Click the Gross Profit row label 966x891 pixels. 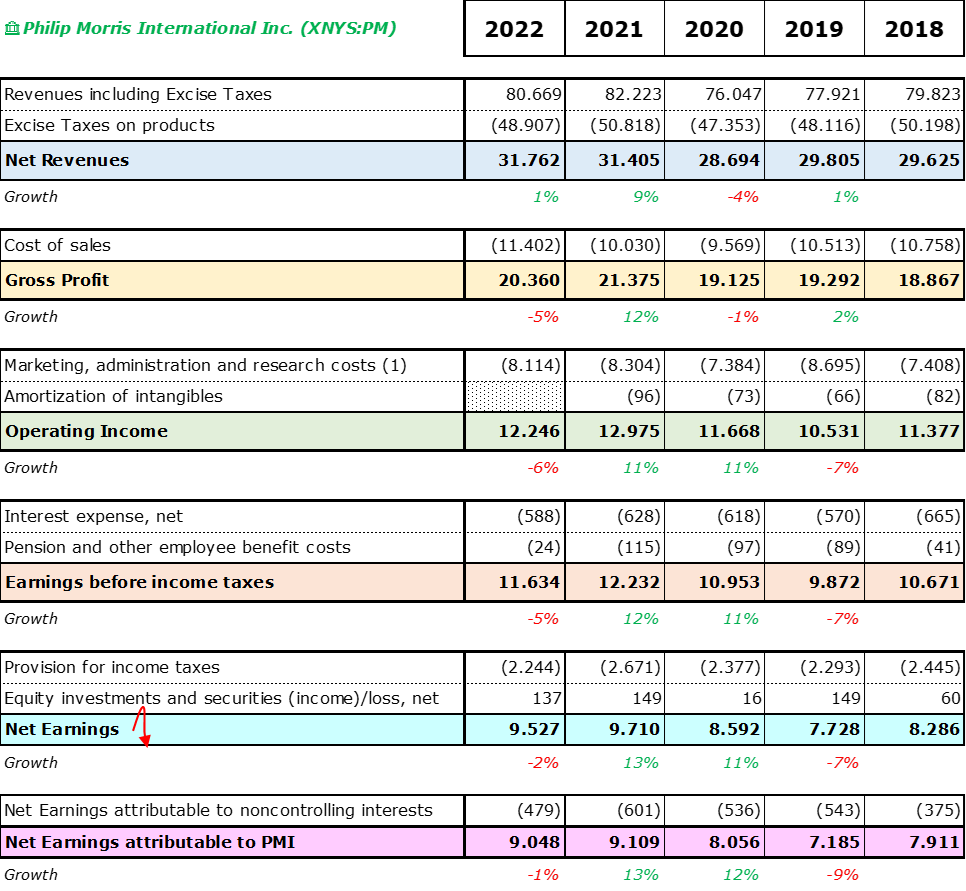pyautogui.click(x=57, y=280)
